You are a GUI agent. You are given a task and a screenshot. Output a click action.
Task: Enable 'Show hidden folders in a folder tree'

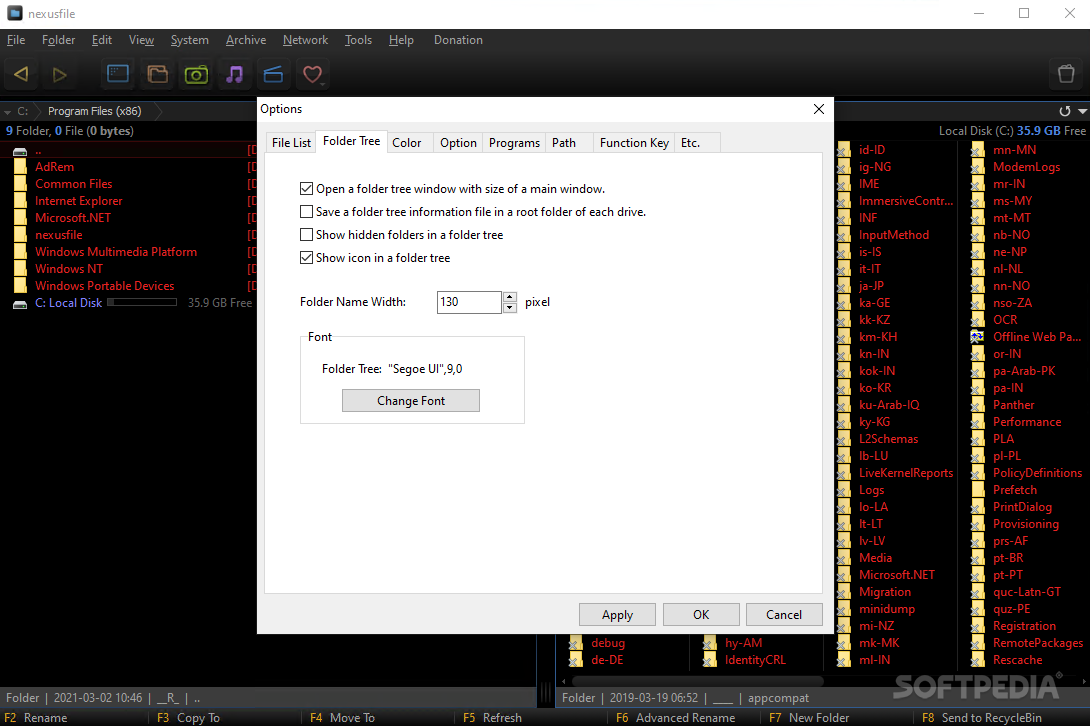[306, 234]
